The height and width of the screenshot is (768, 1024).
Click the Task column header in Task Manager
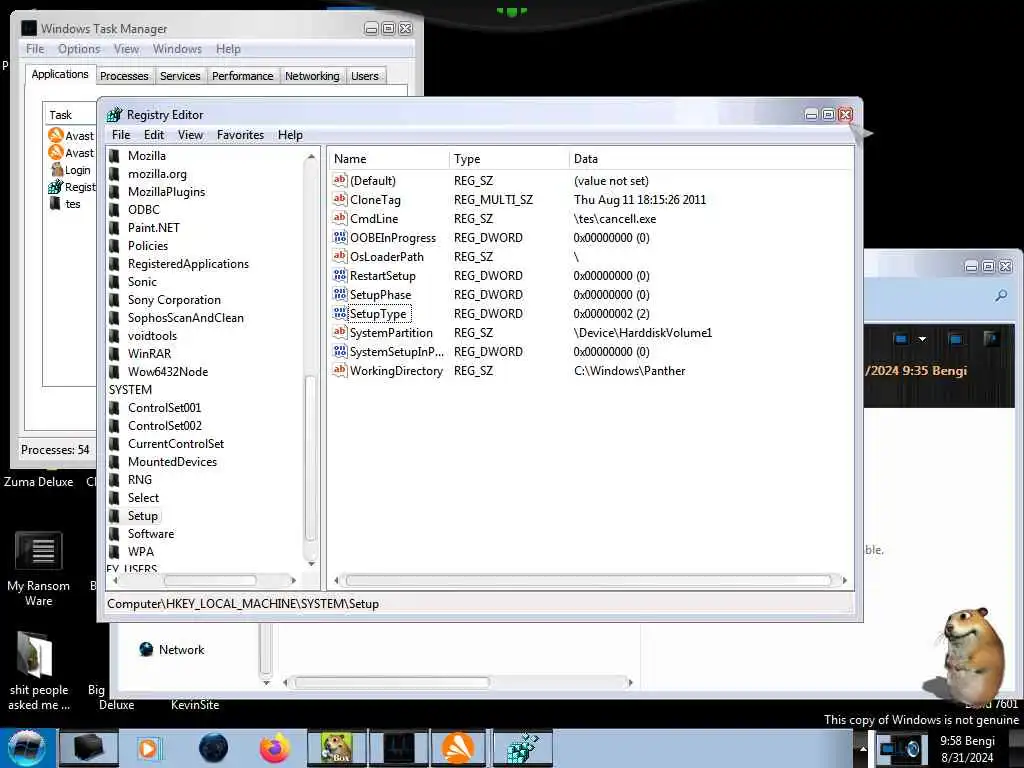(x=69, y=115)
